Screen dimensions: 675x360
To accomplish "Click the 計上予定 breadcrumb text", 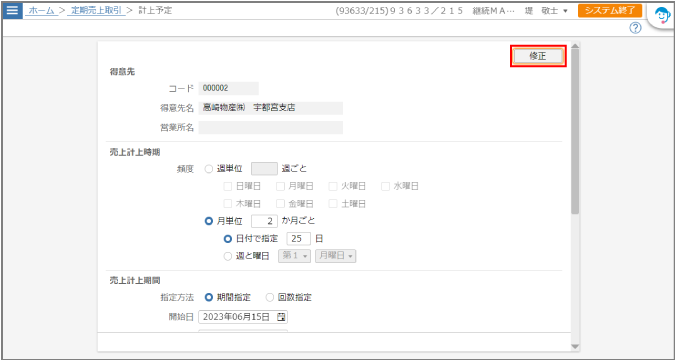I will point(155,11).
